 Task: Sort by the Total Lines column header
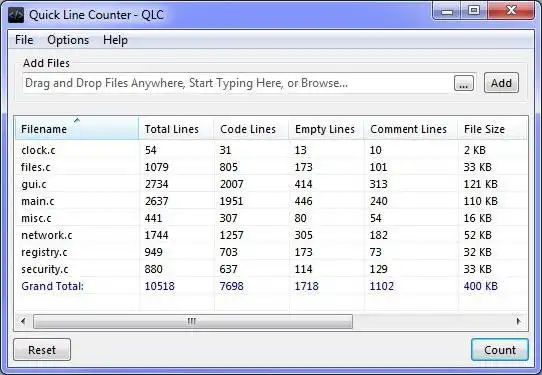(176, 129)
